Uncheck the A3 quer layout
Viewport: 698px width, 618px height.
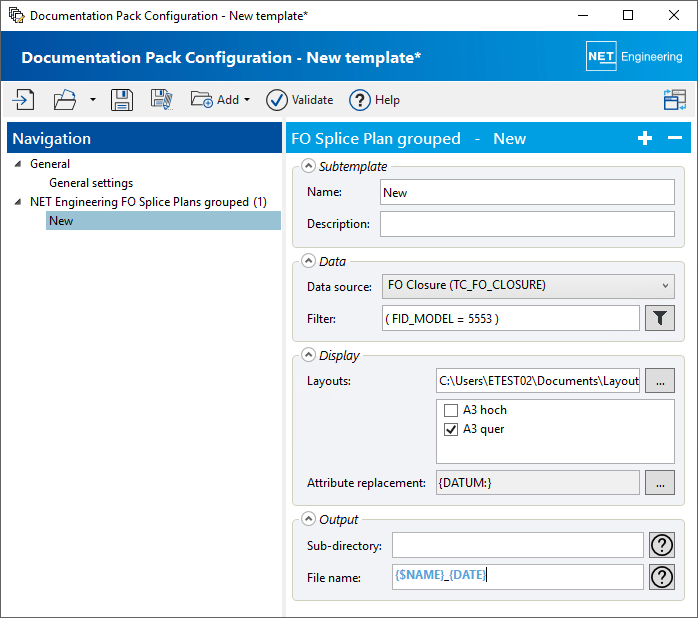pos(450,429)
